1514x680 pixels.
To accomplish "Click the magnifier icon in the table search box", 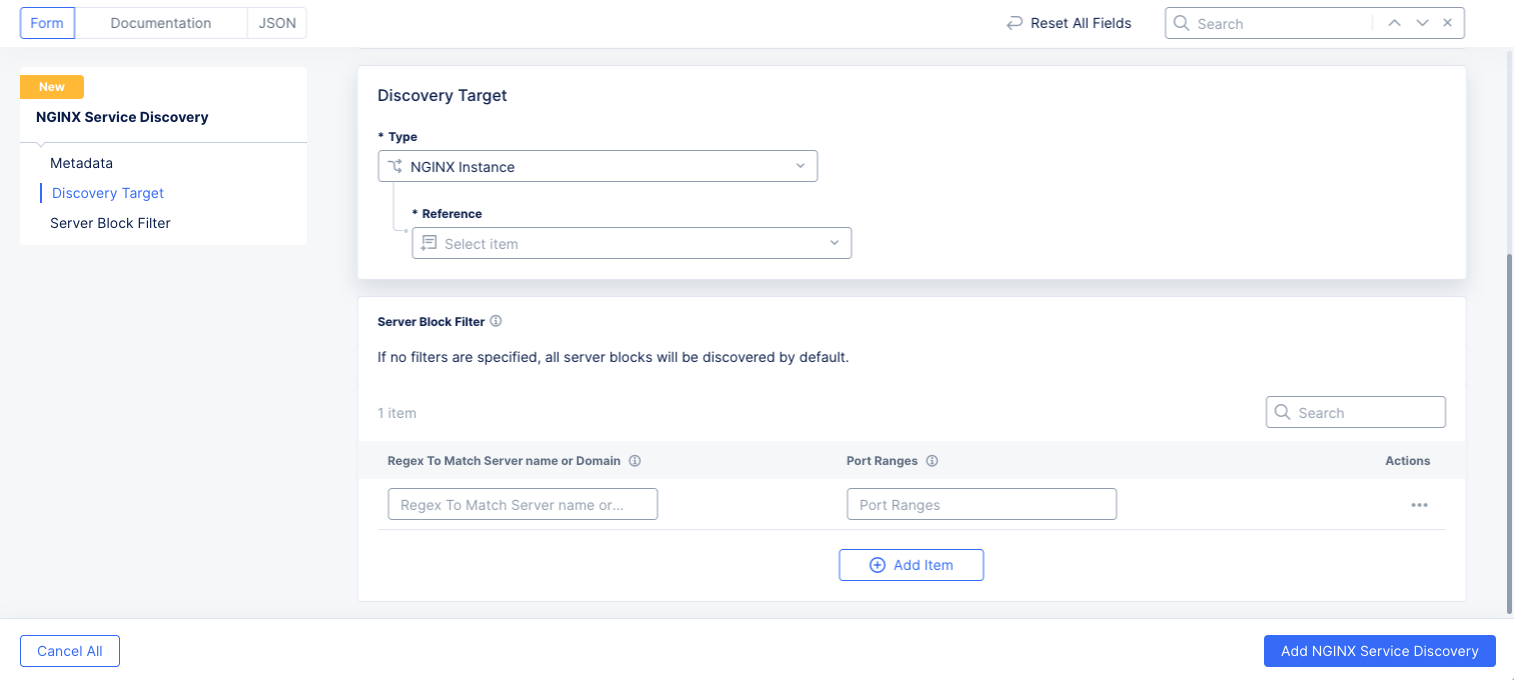I will (x=1283, y=412).
